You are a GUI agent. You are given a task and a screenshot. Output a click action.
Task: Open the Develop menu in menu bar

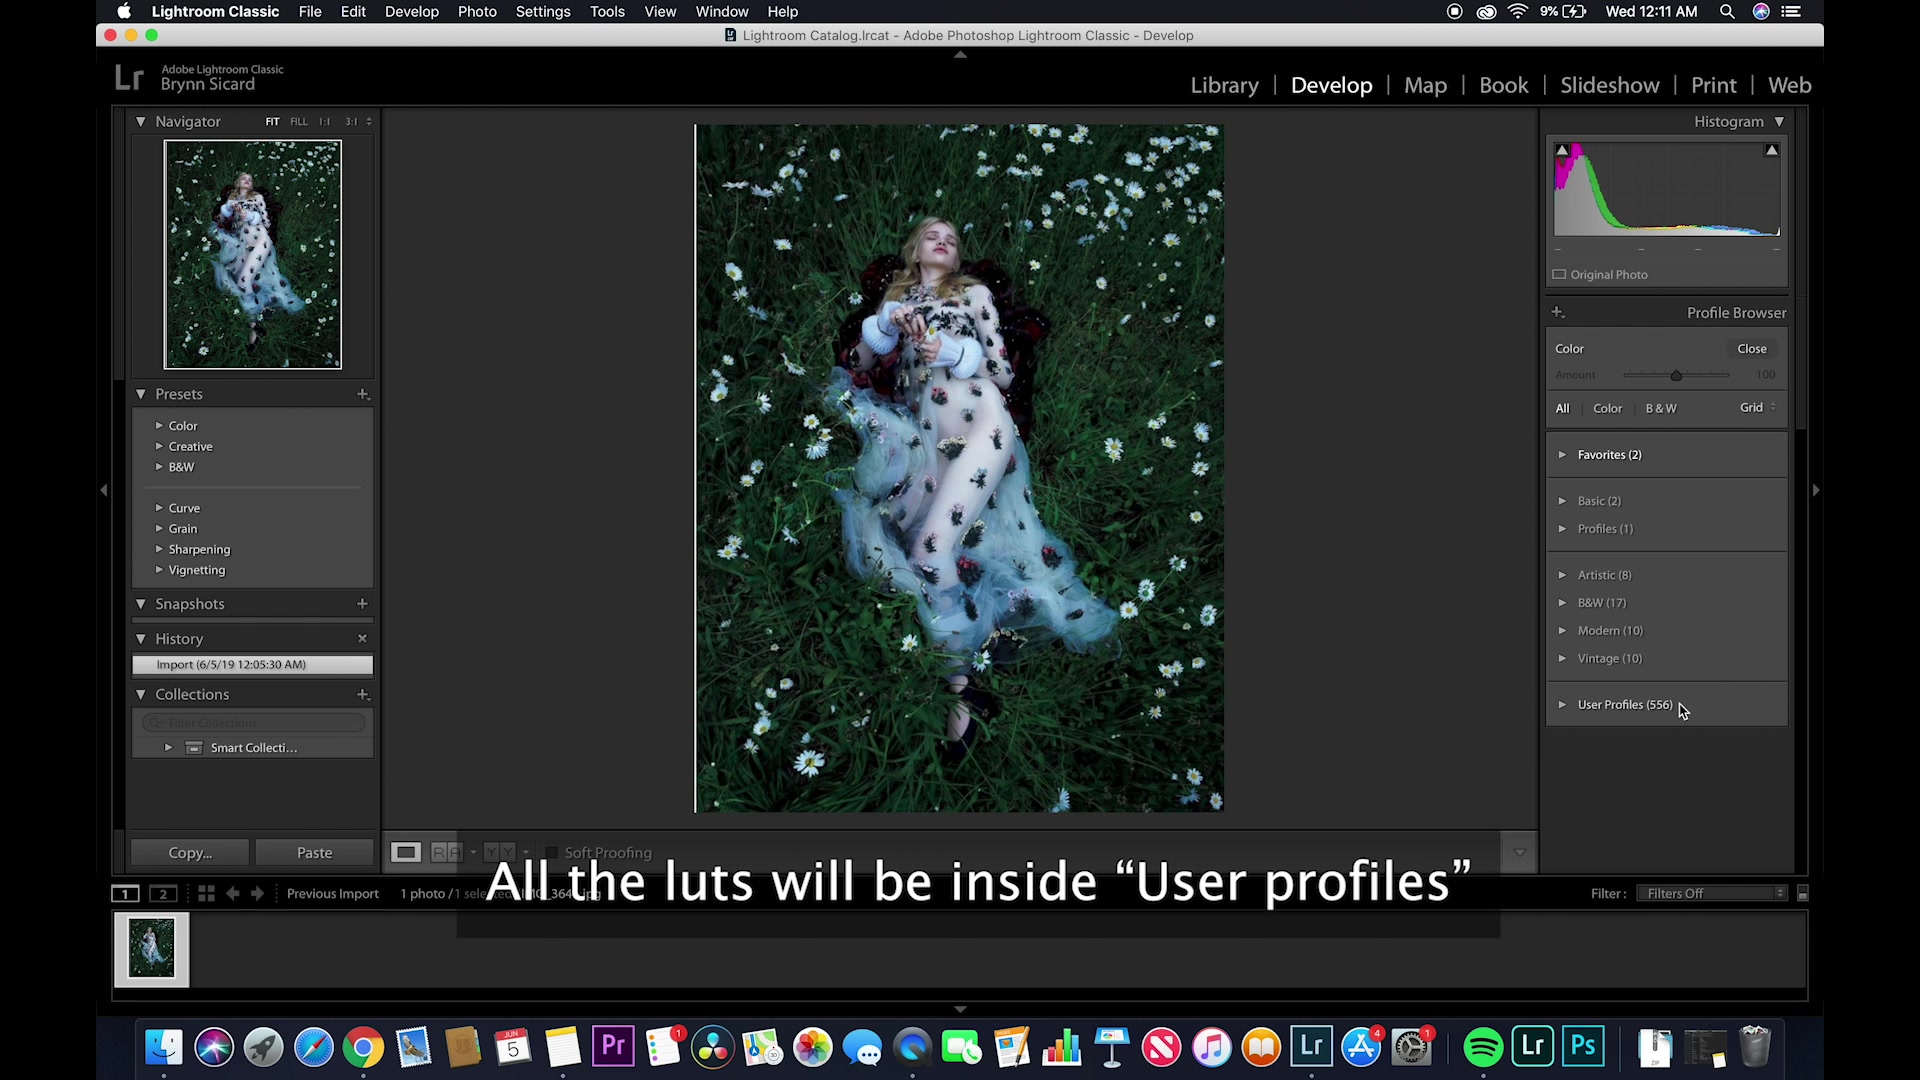[411, 11]
